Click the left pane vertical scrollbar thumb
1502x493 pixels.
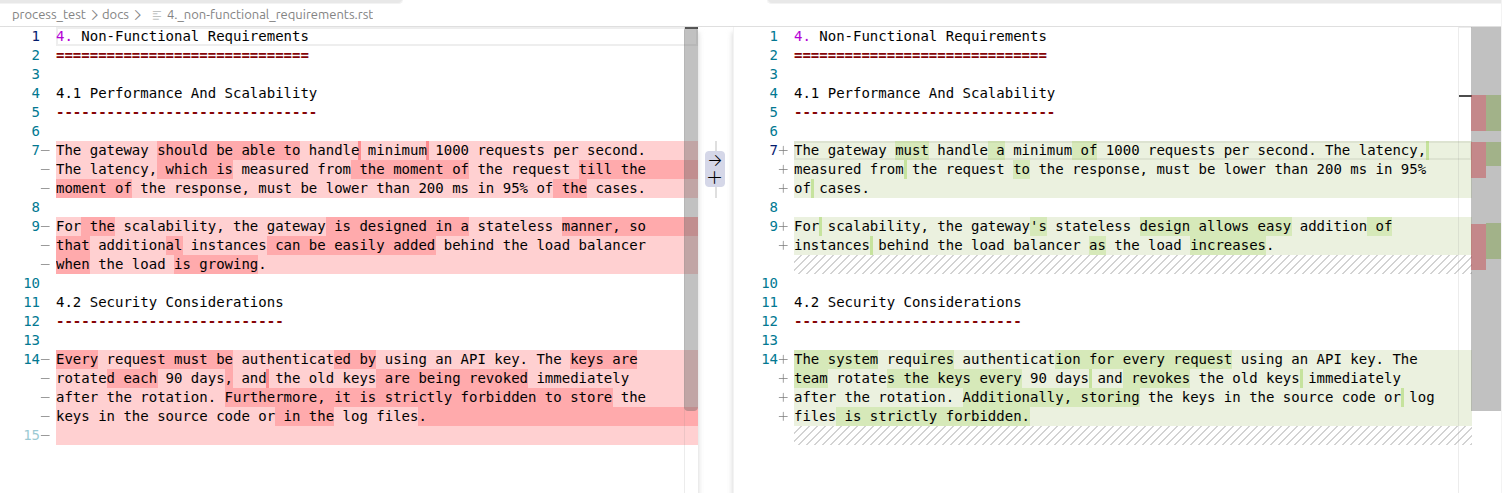pos(690,218)
